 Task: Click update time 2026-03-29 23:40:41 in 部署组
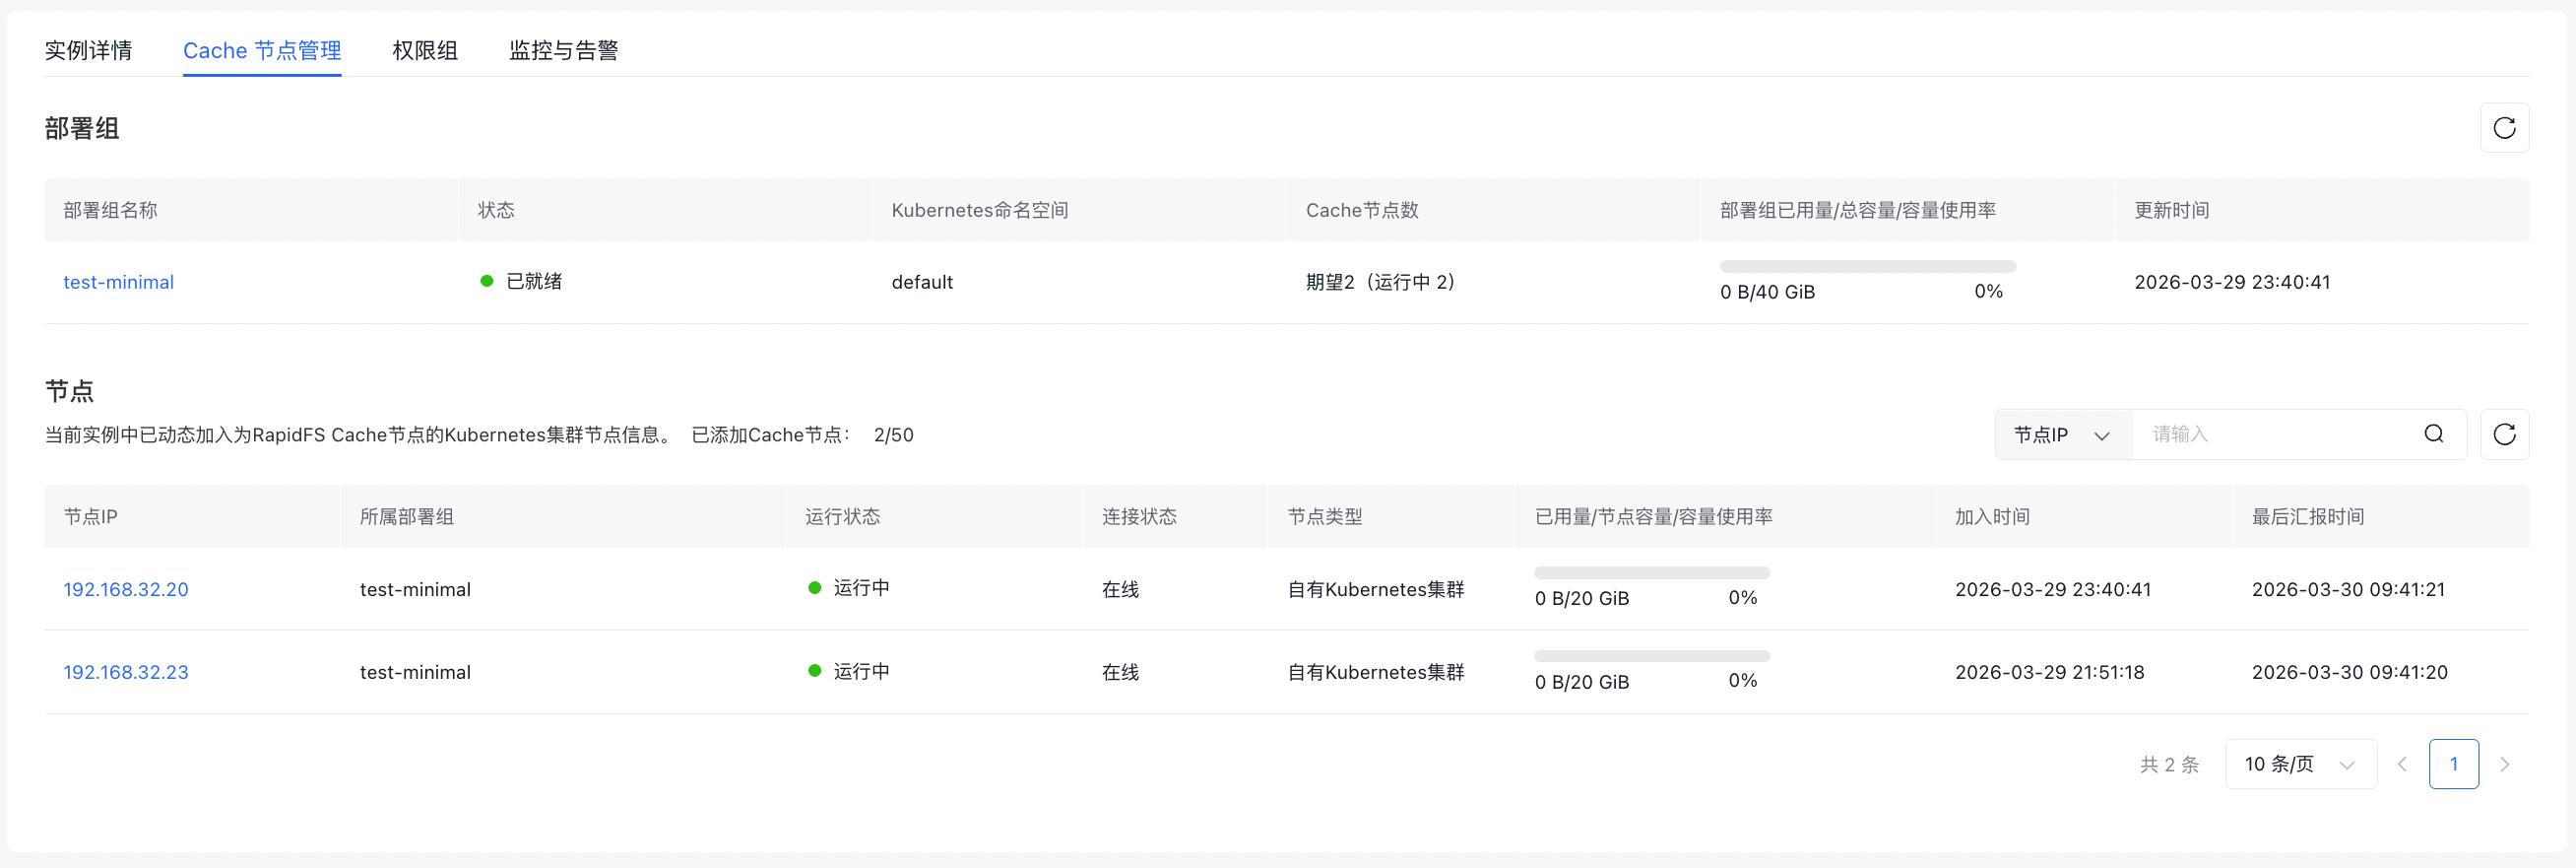[x=2232, y=282]
